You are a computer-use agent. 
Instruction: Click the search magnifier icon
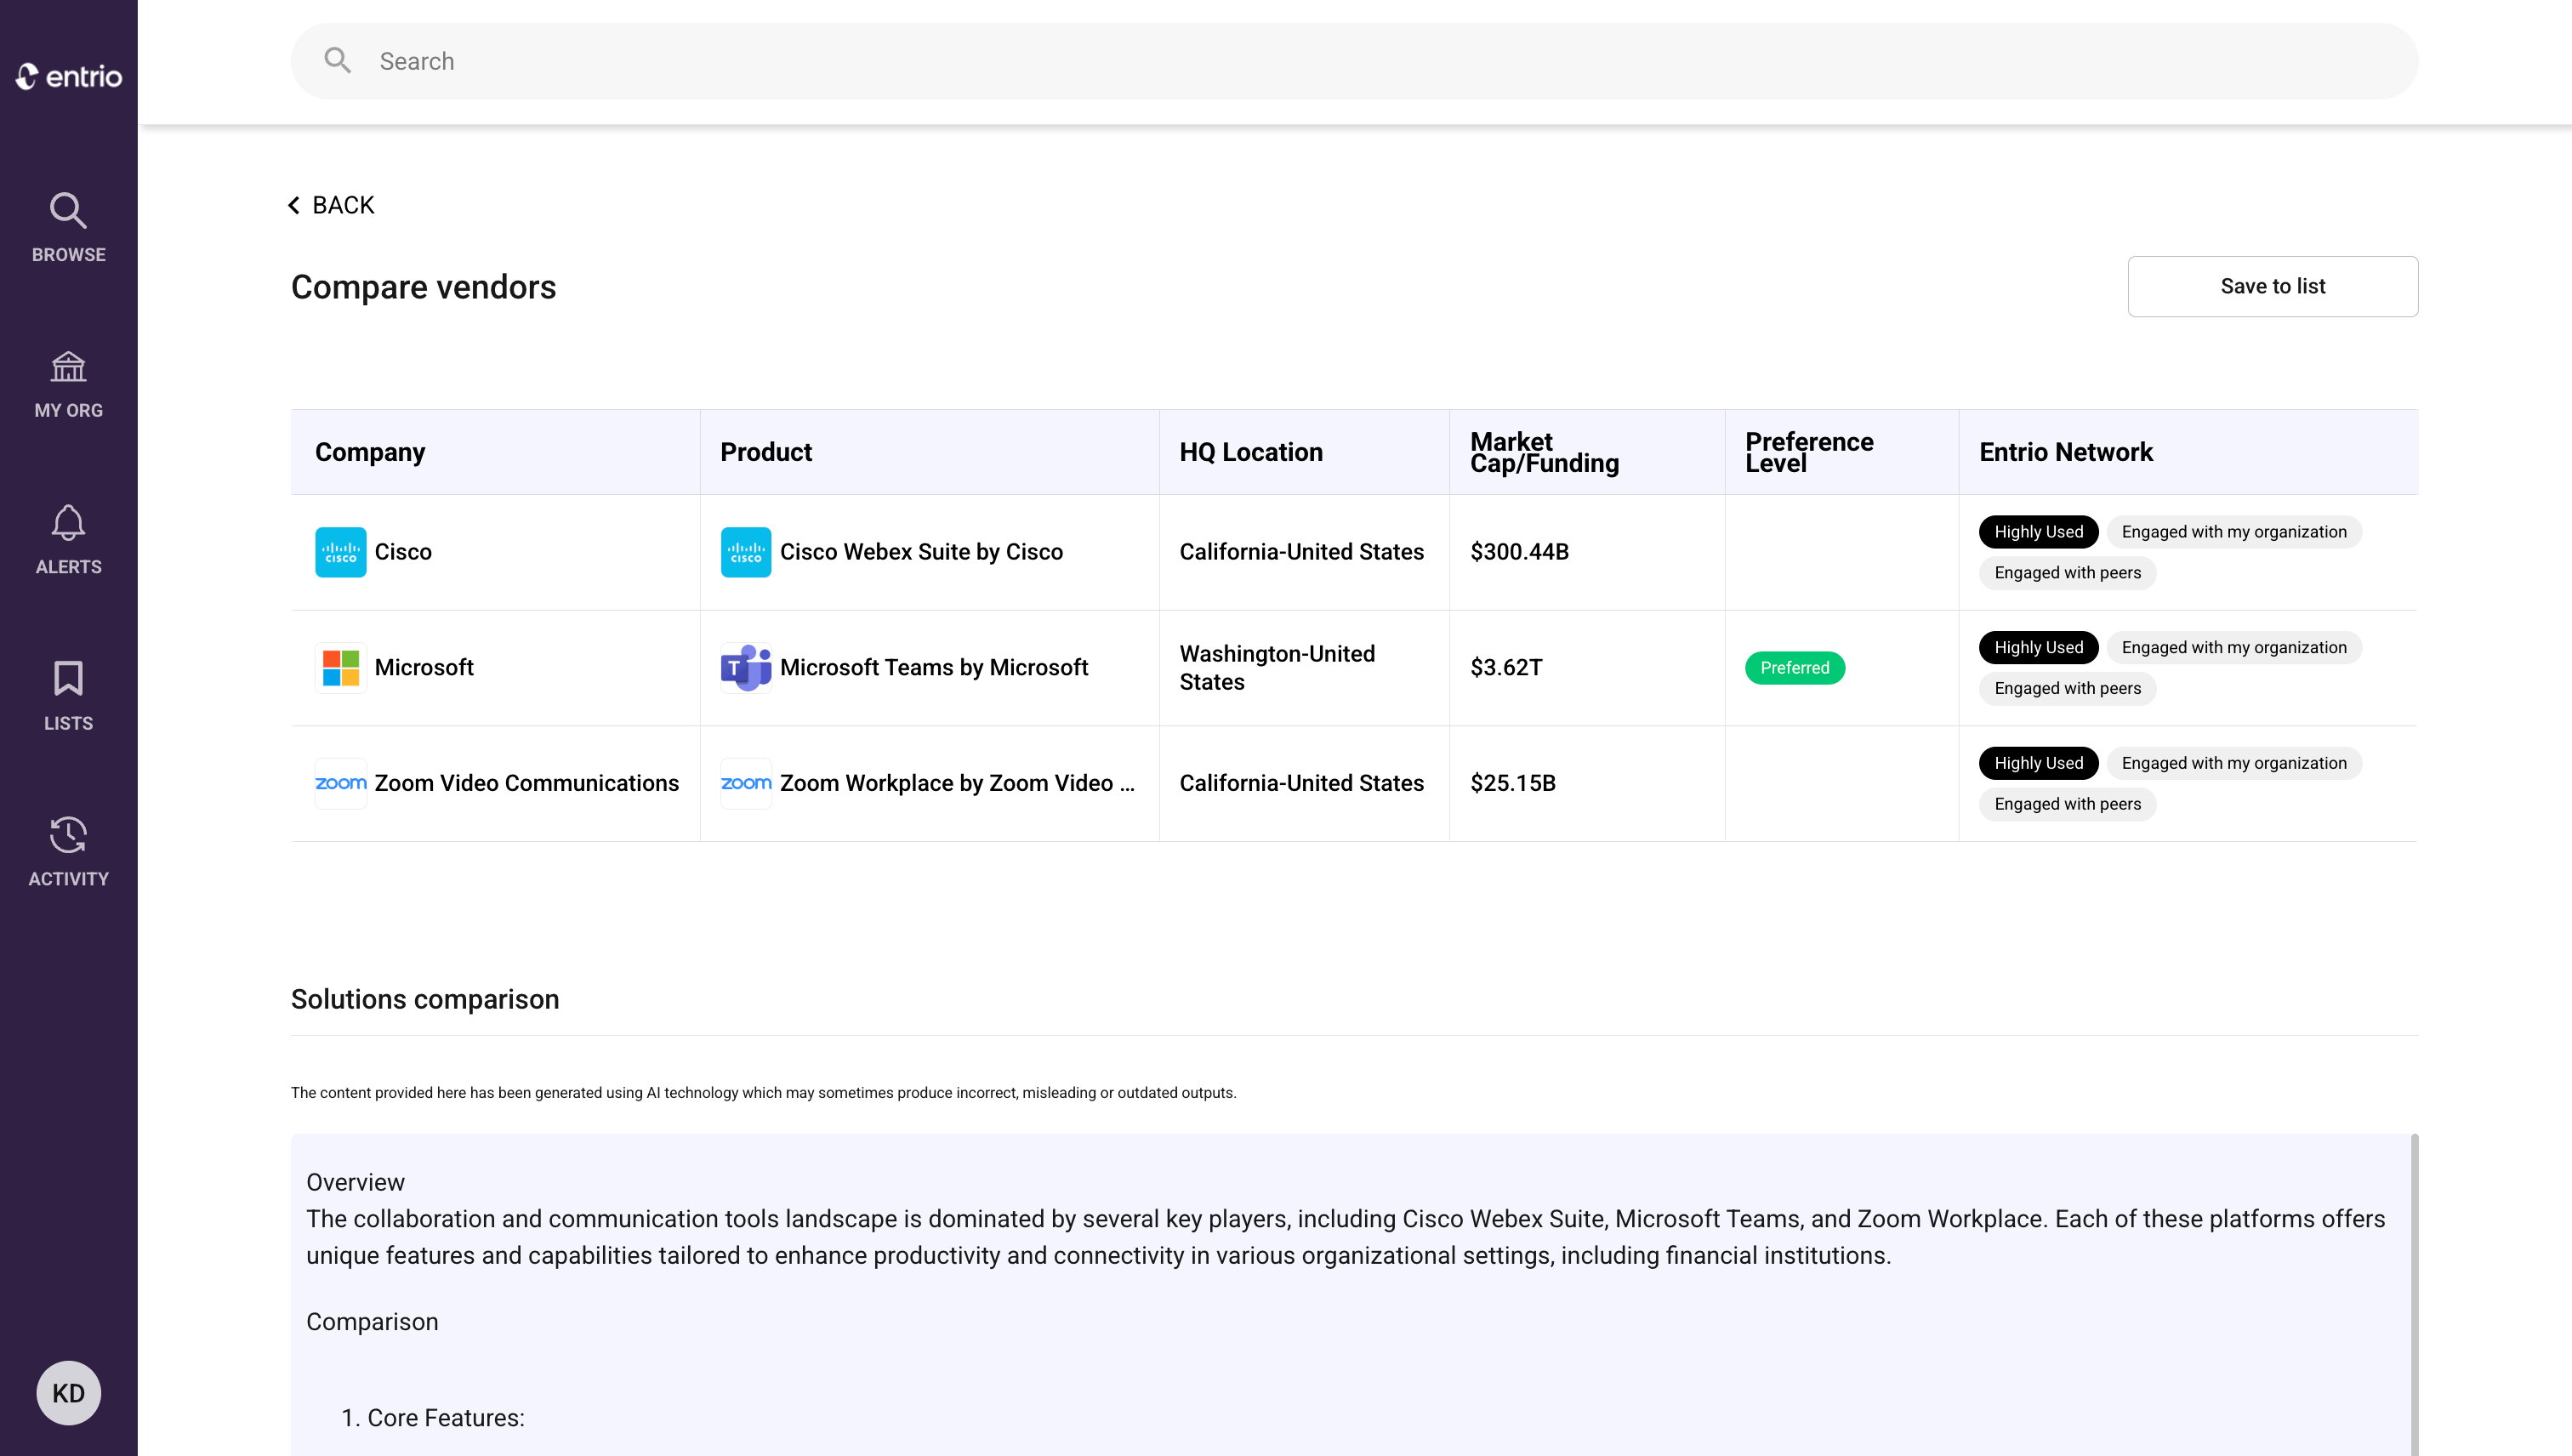coord(337,60)
